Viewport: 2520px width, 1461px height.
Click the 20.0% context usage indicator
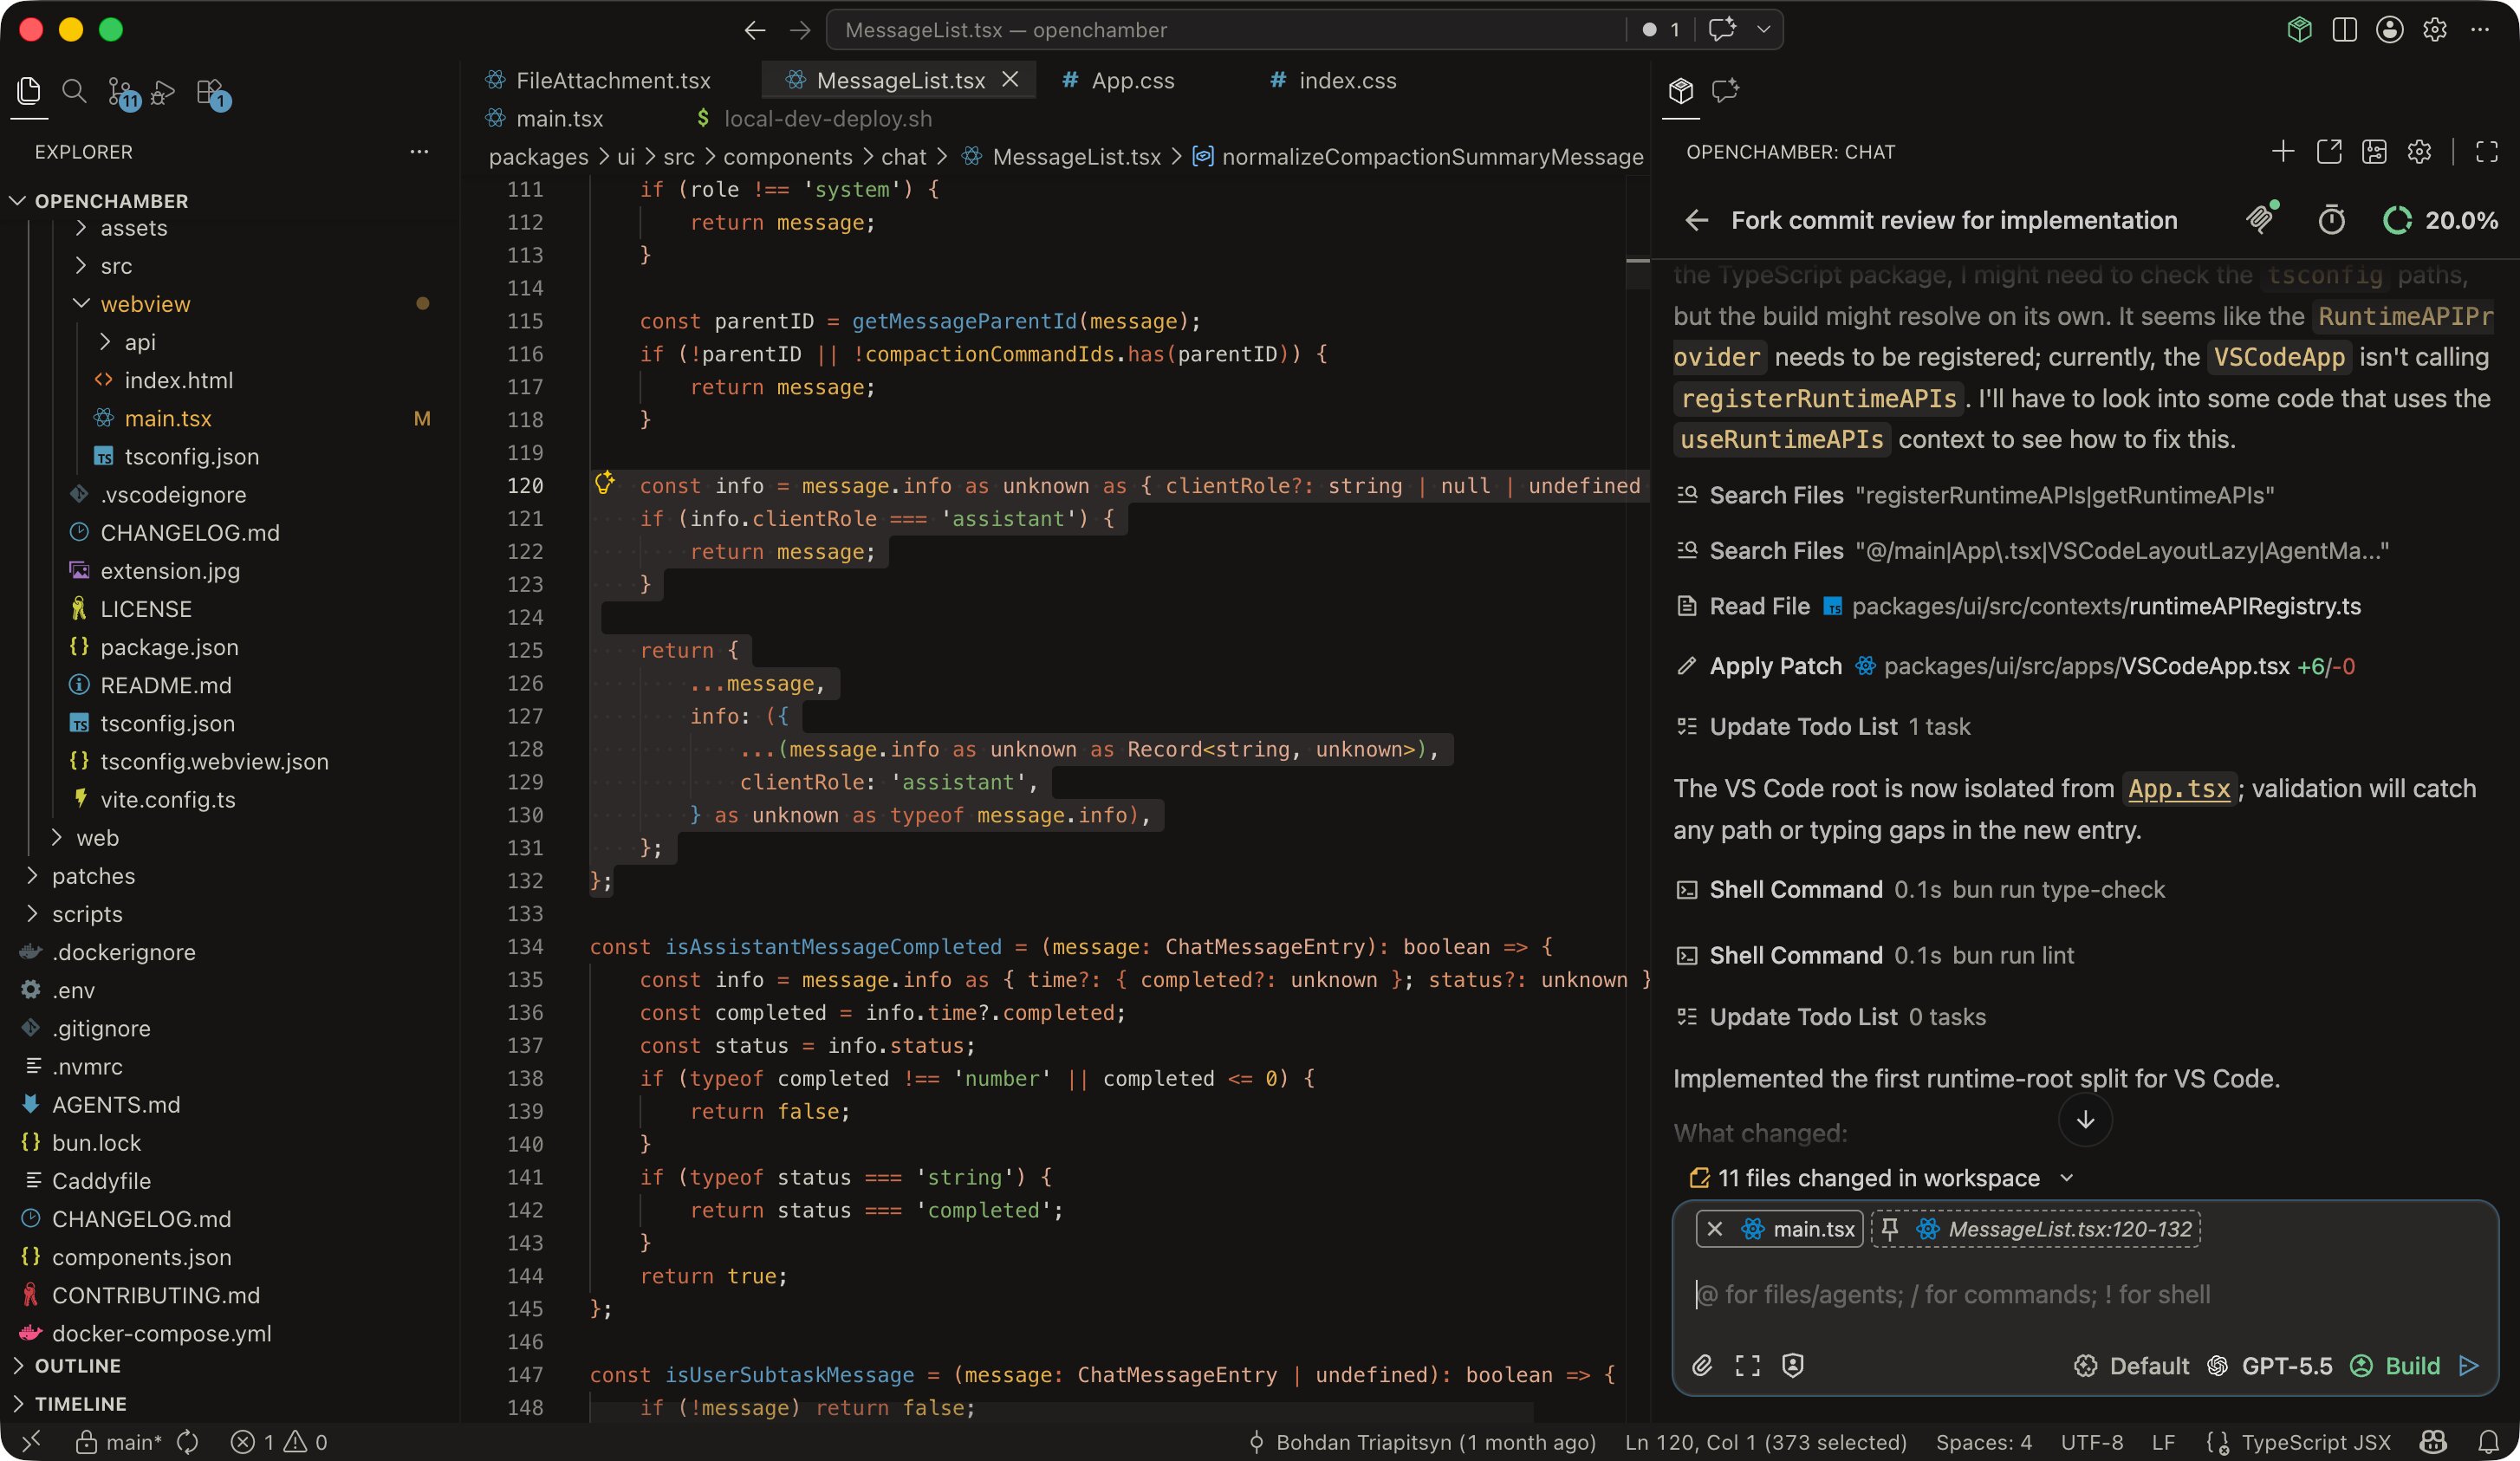pos(2441,220)
